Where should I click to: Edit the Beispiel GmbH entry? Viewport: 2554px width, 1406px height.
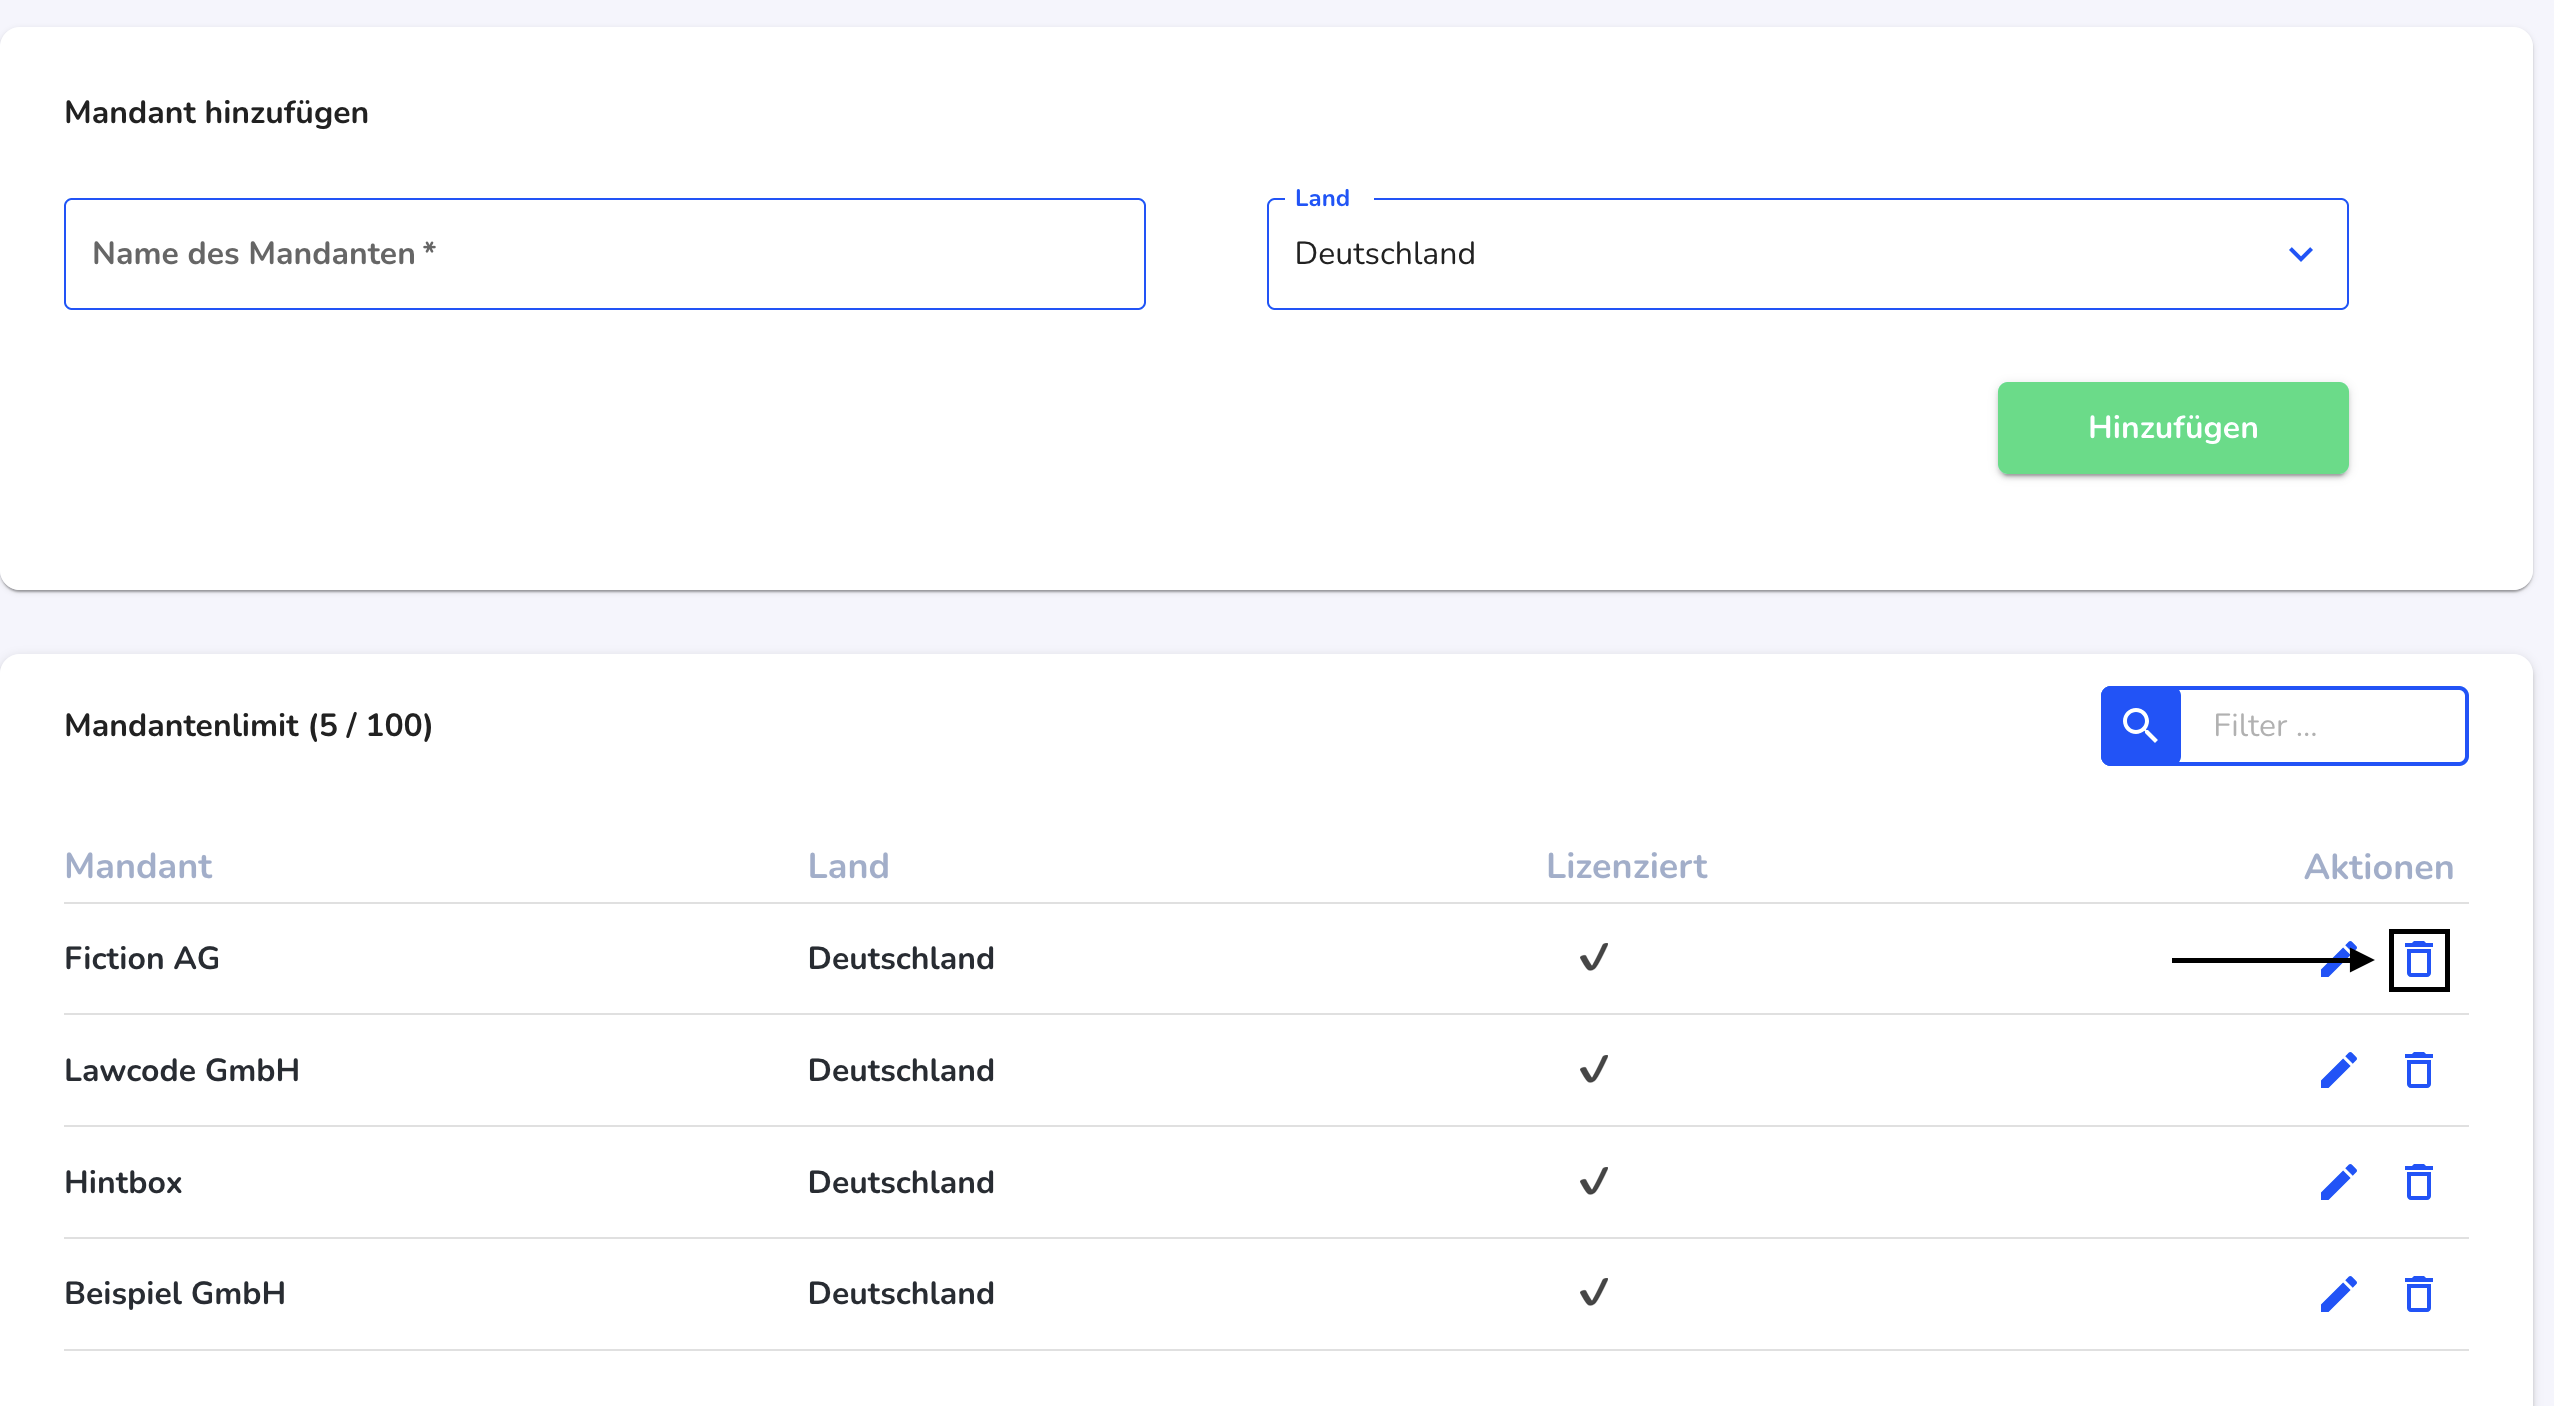(x=2339, y=1294)
